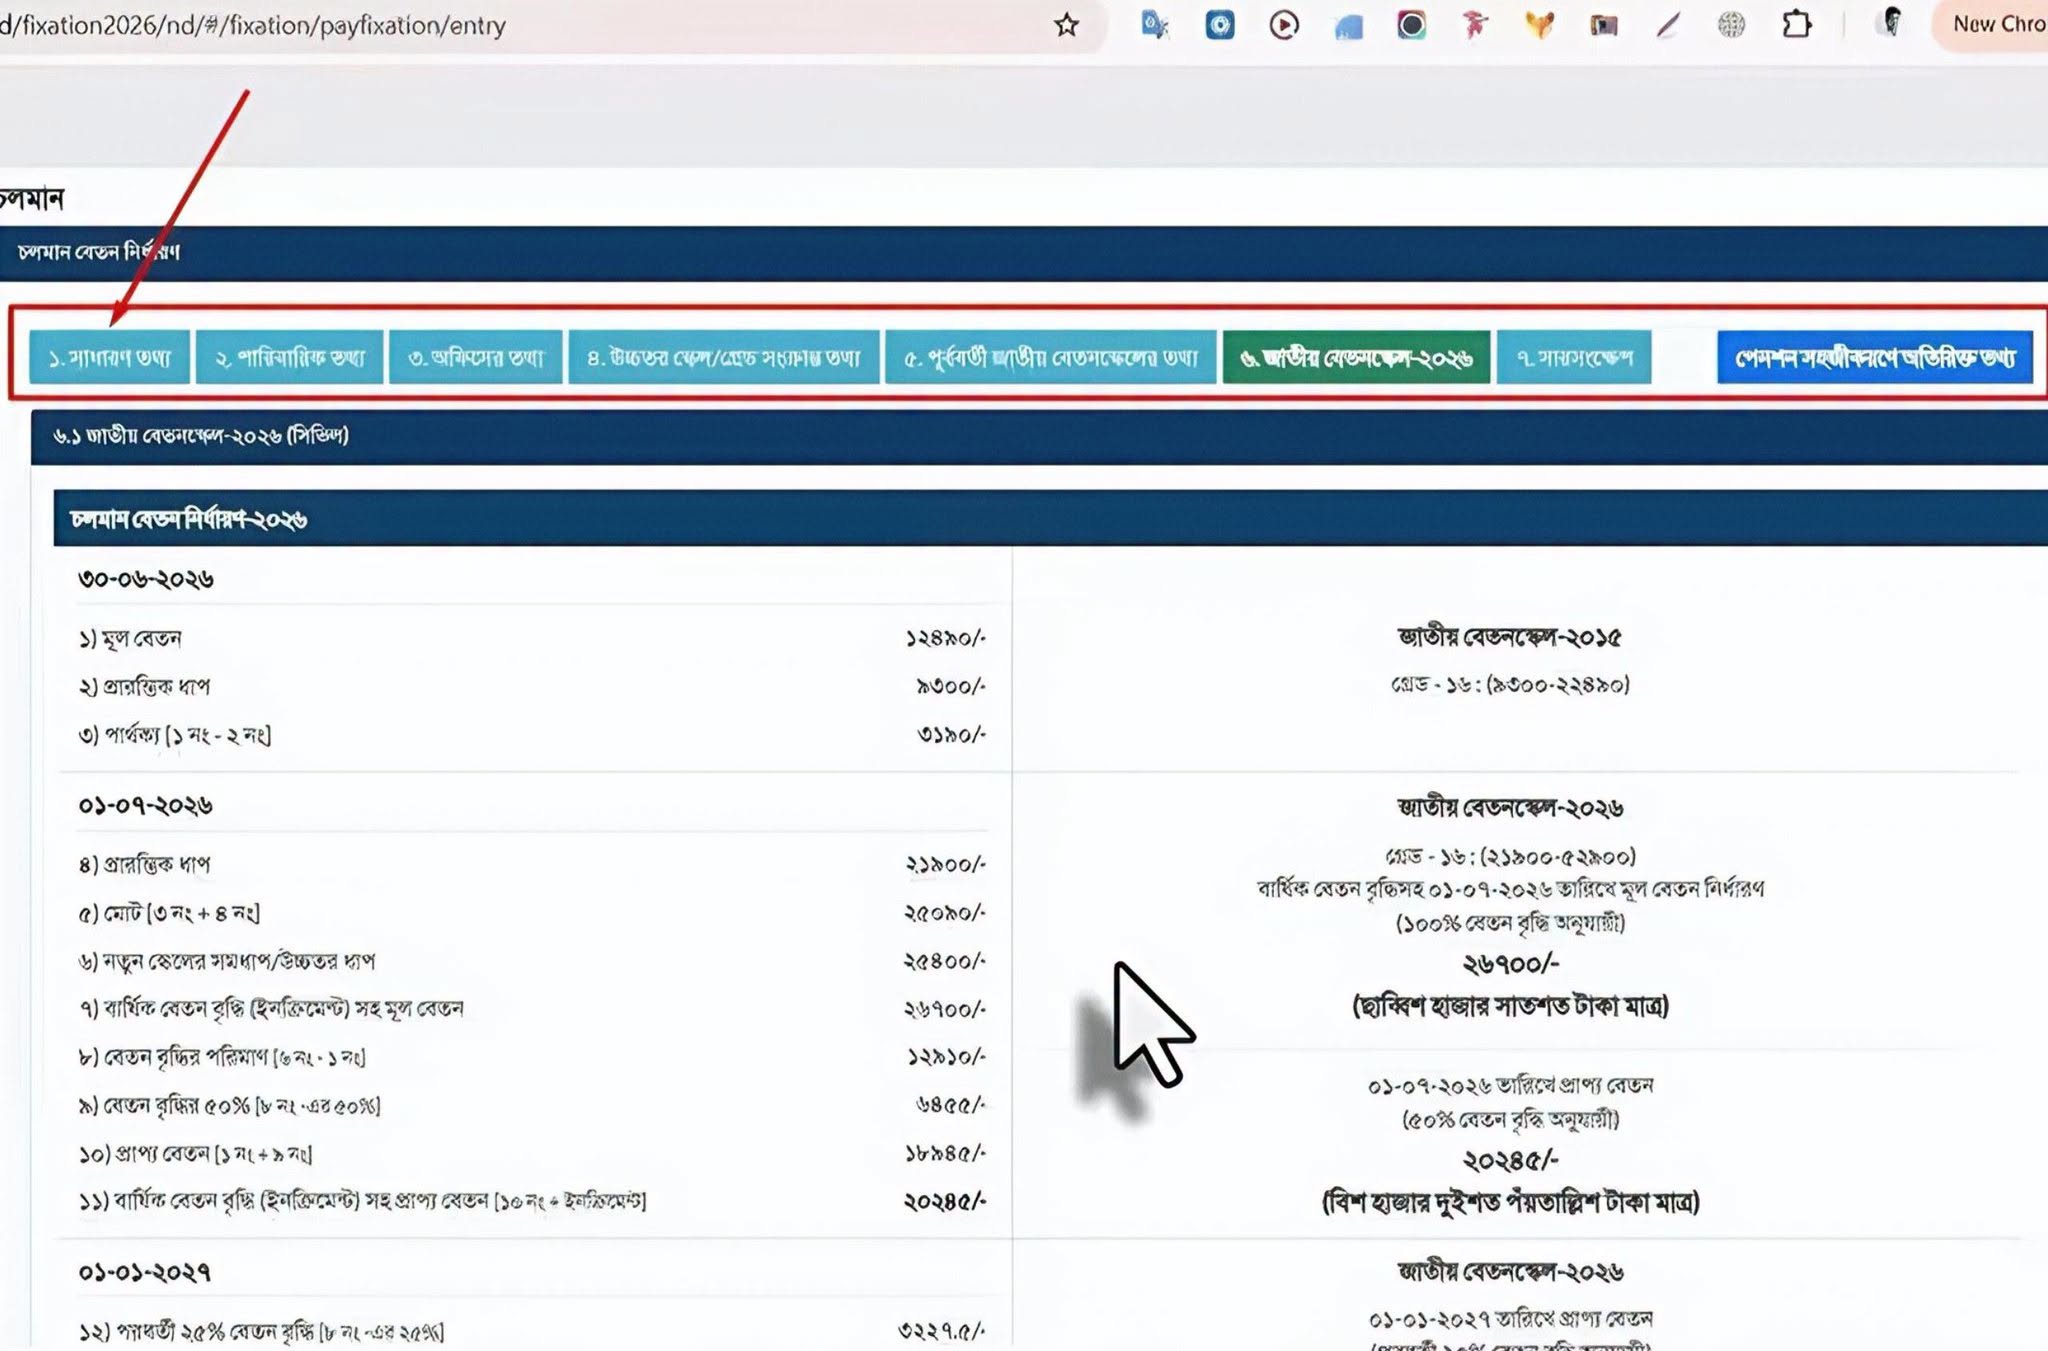Click the ১) মূল বেতন row label
Screen dimensions: 2048x1351
click(x=131, y=638)
